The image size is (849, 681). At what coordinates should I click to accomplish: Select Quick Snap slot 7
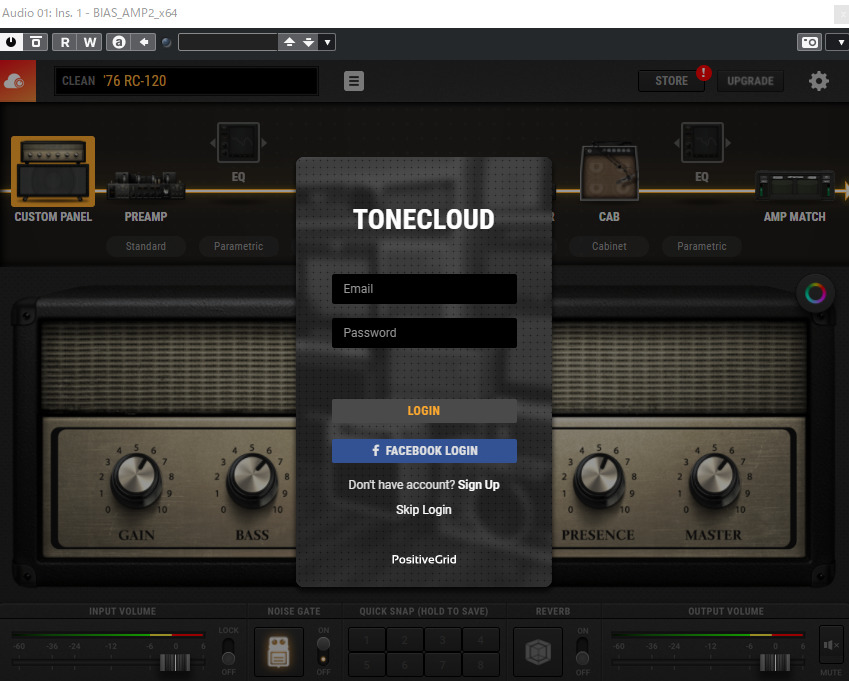tap(442, 664)
